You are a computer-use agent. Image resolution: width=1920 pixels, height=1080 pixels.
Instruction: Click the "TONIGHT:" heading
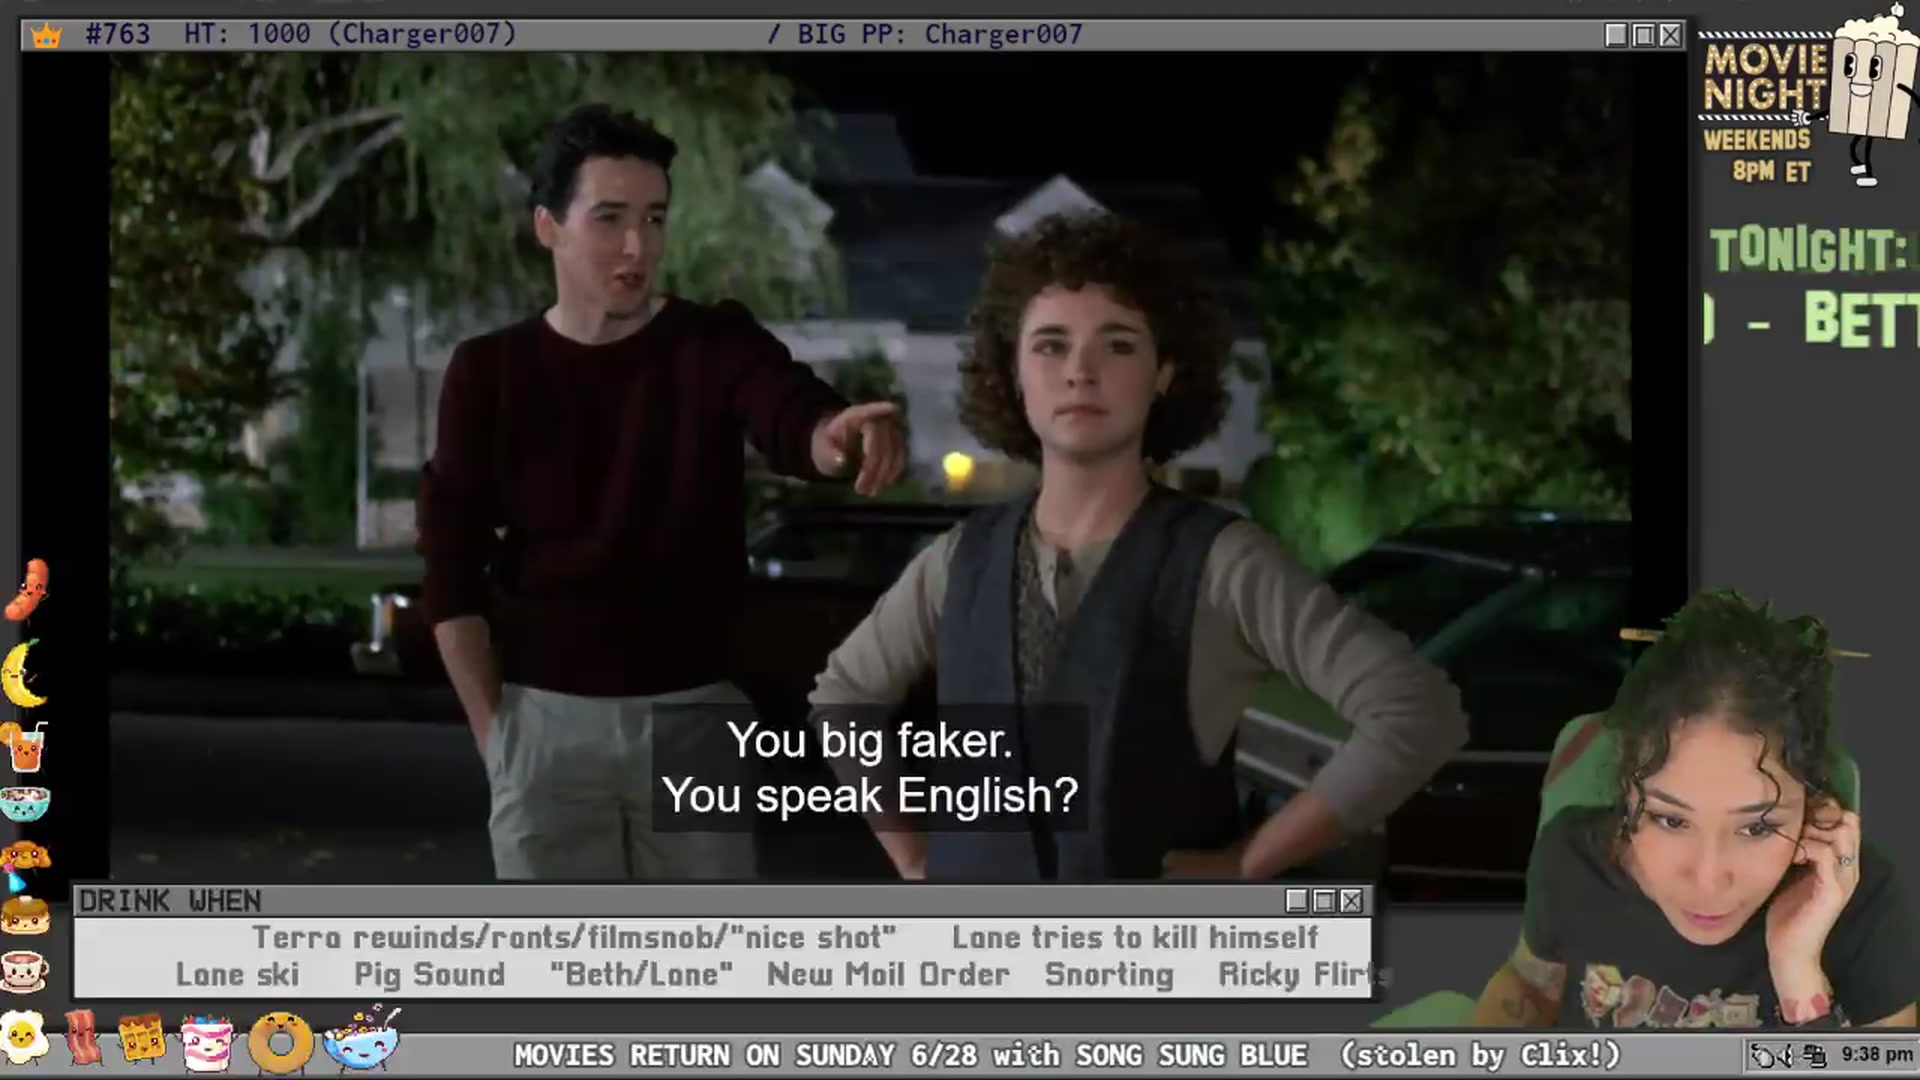[1808, 250]
